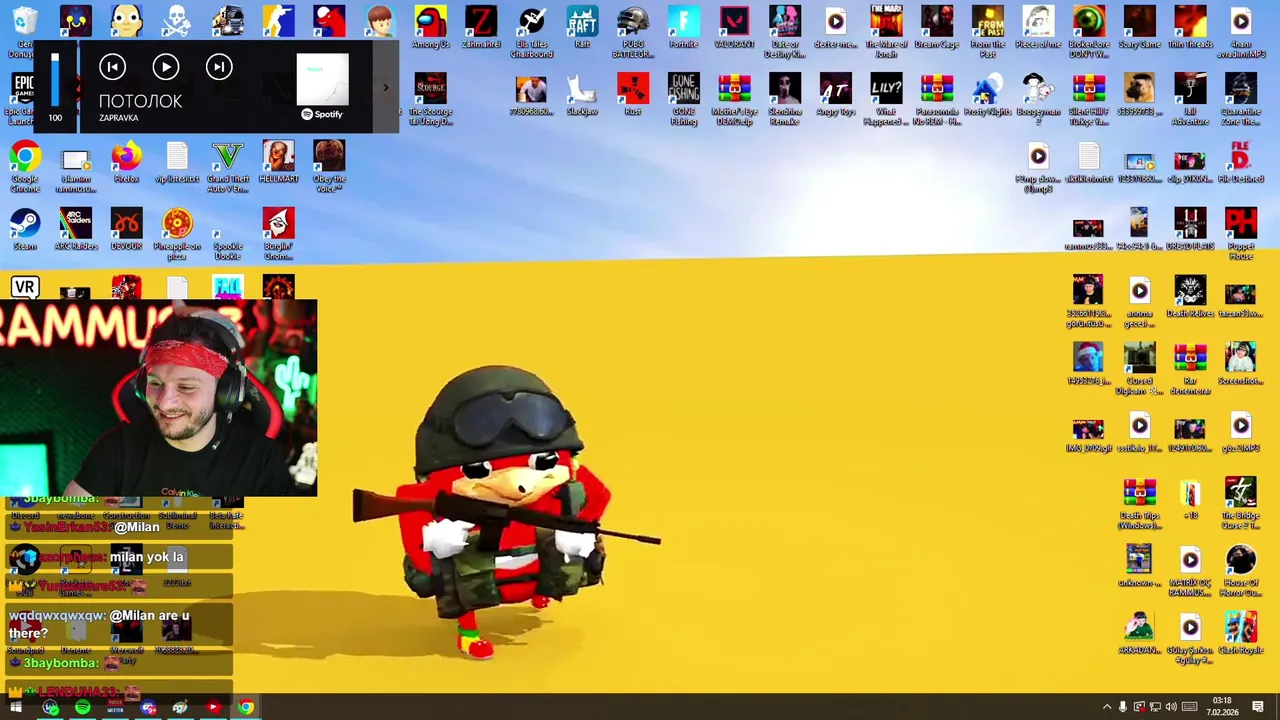
Task: Open ARC Raiders shortcut
Action: 76,229
